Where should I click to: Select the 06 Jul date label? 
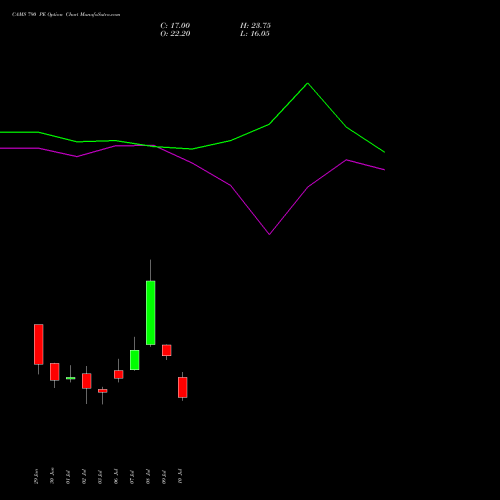click(x=116, y=477)
